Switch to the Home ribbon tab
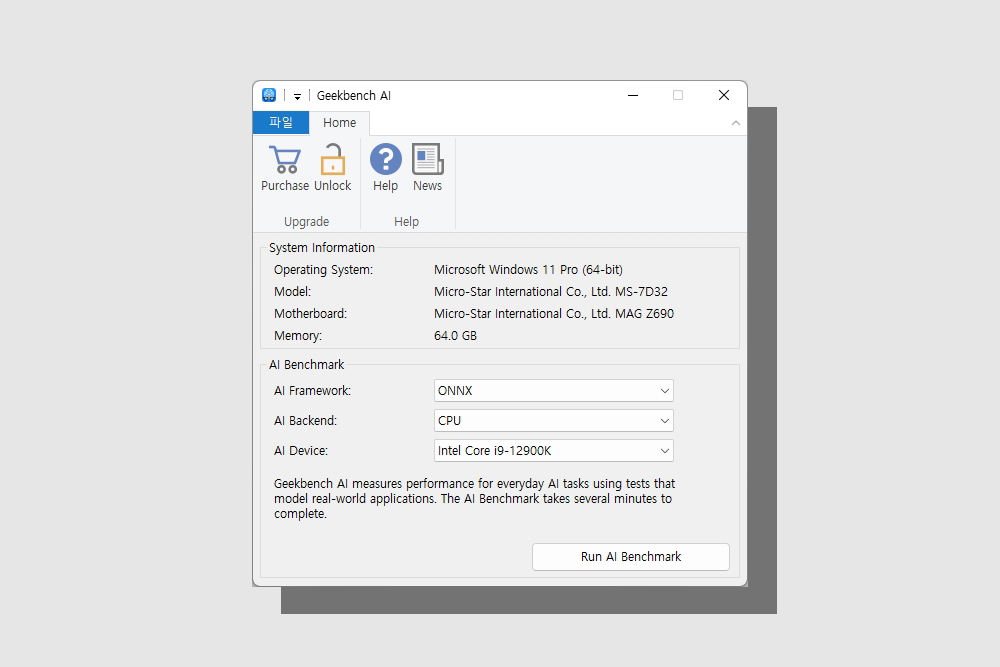The image size is (1000, 667). point(339,122)
